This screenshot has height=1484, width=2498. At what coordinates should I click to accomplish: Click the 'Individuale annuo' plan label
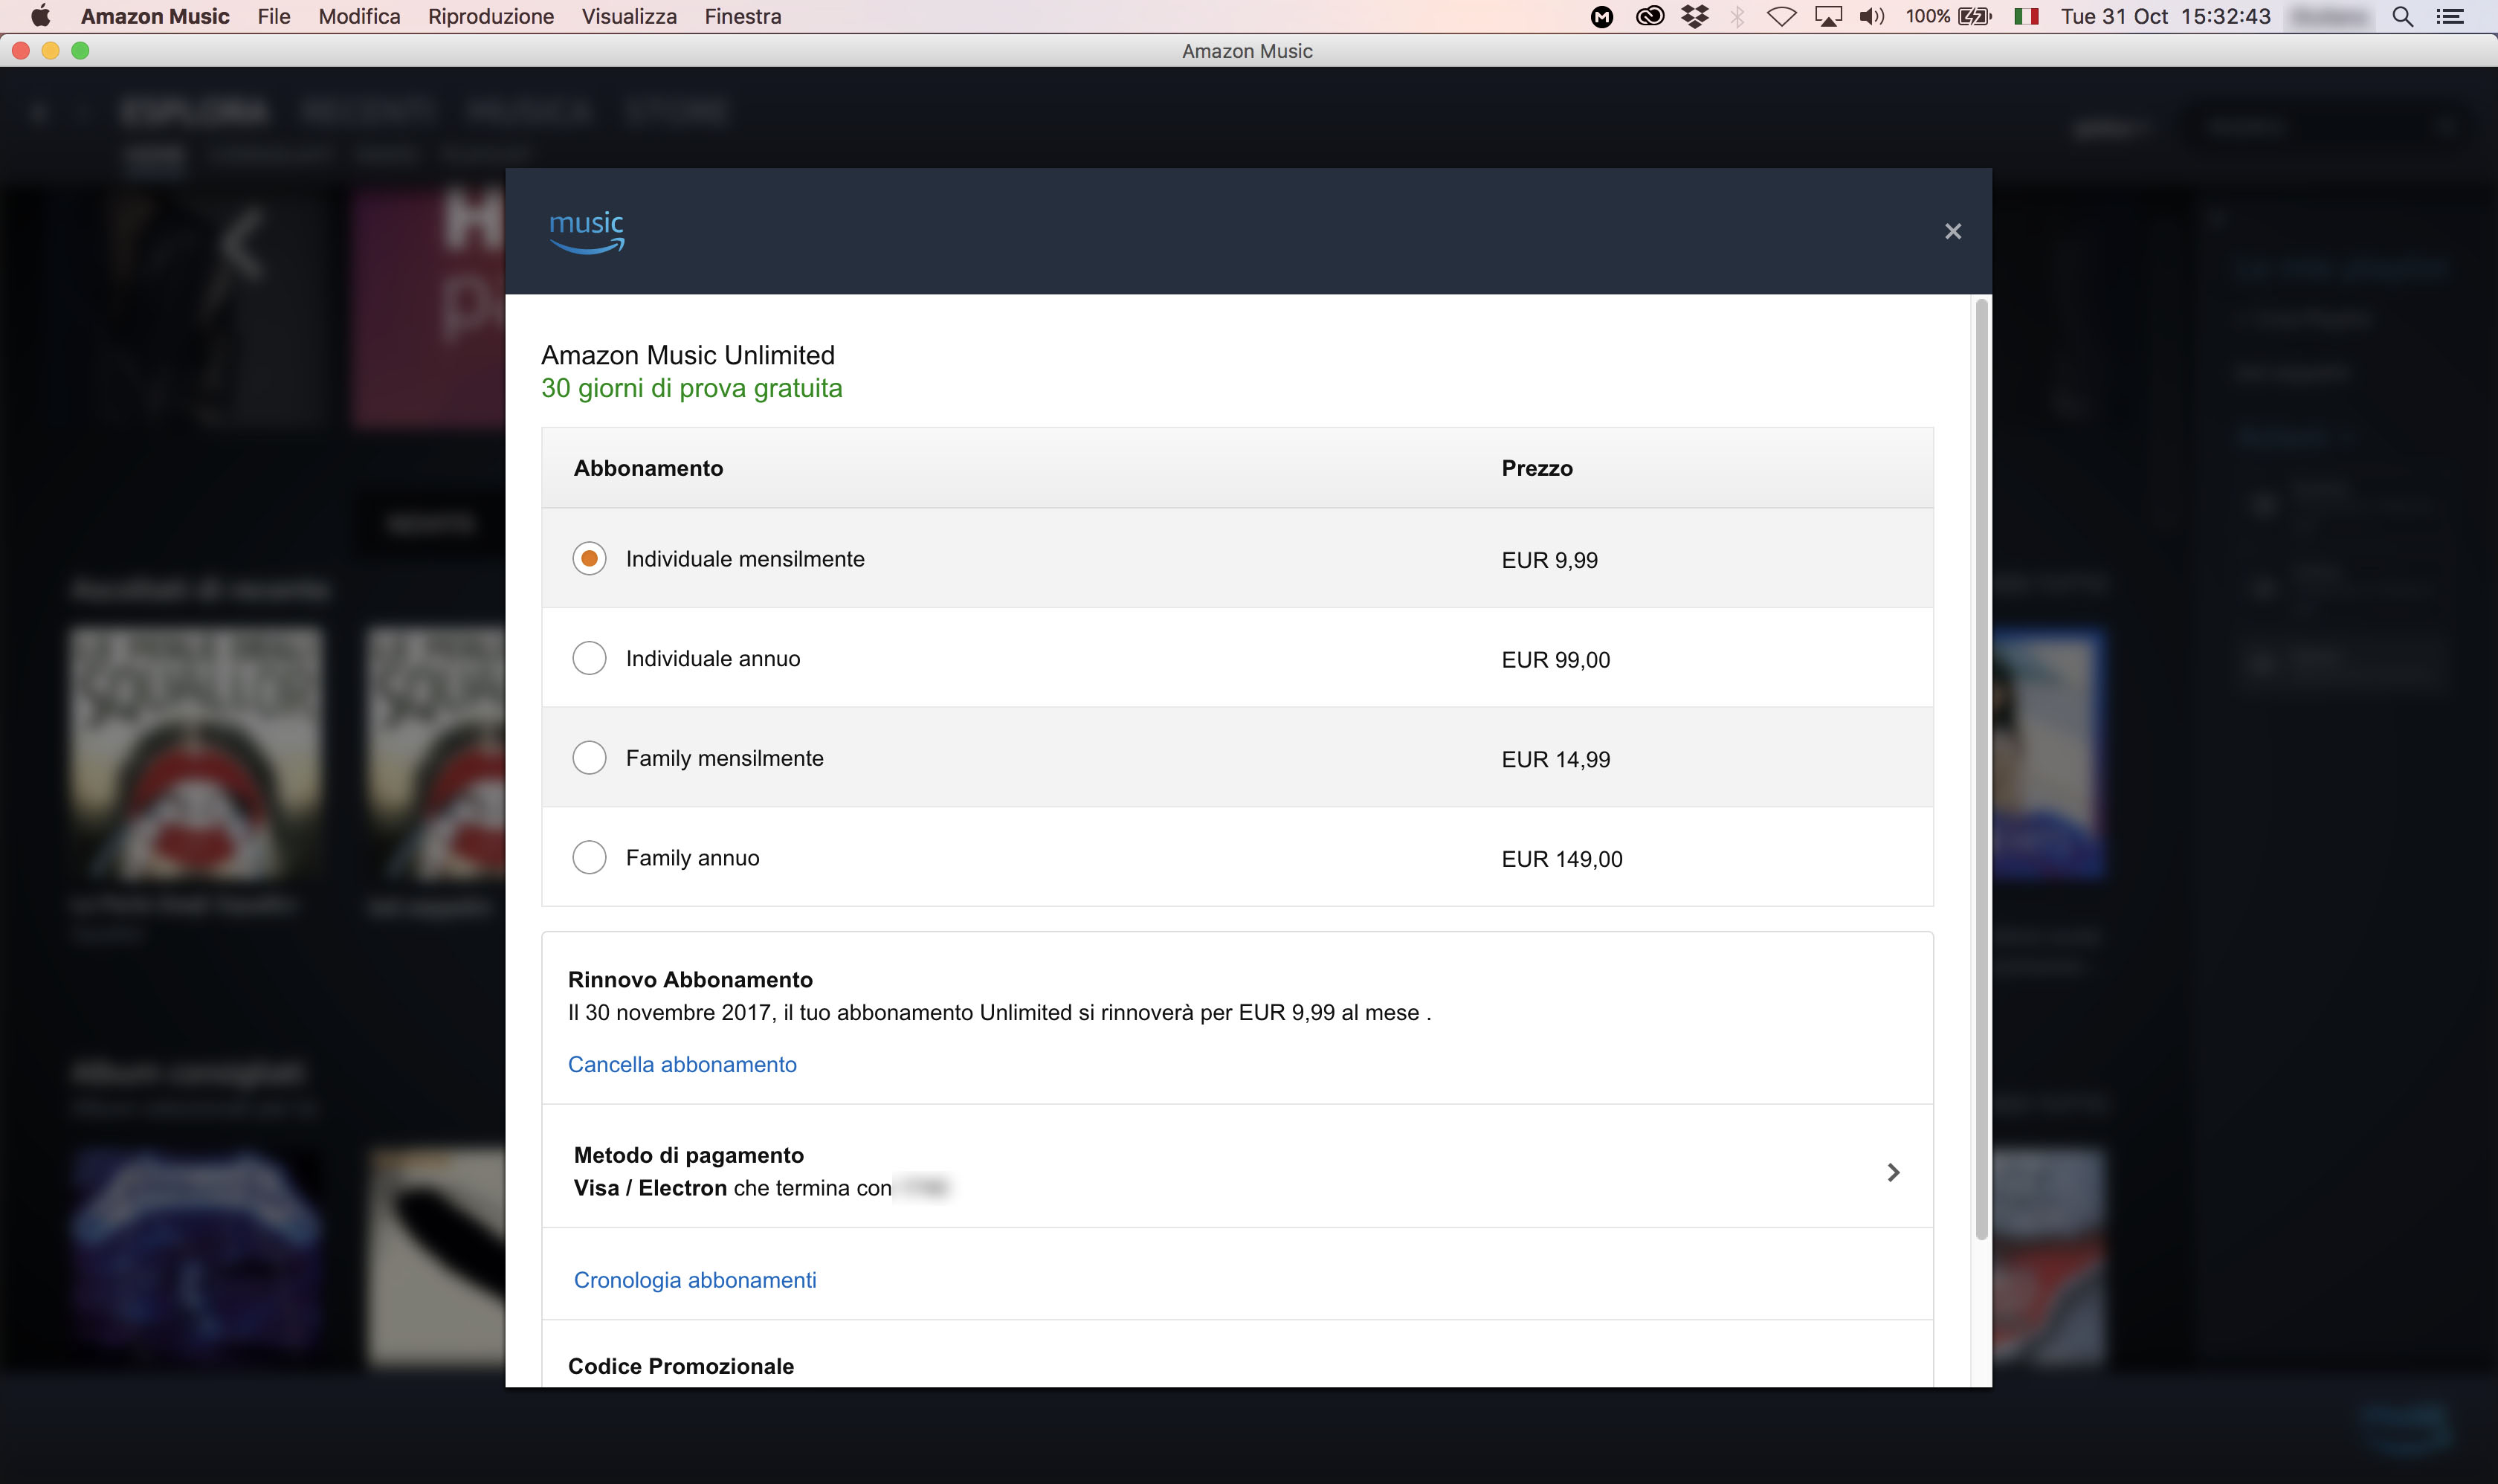click(x=713, y=658)
